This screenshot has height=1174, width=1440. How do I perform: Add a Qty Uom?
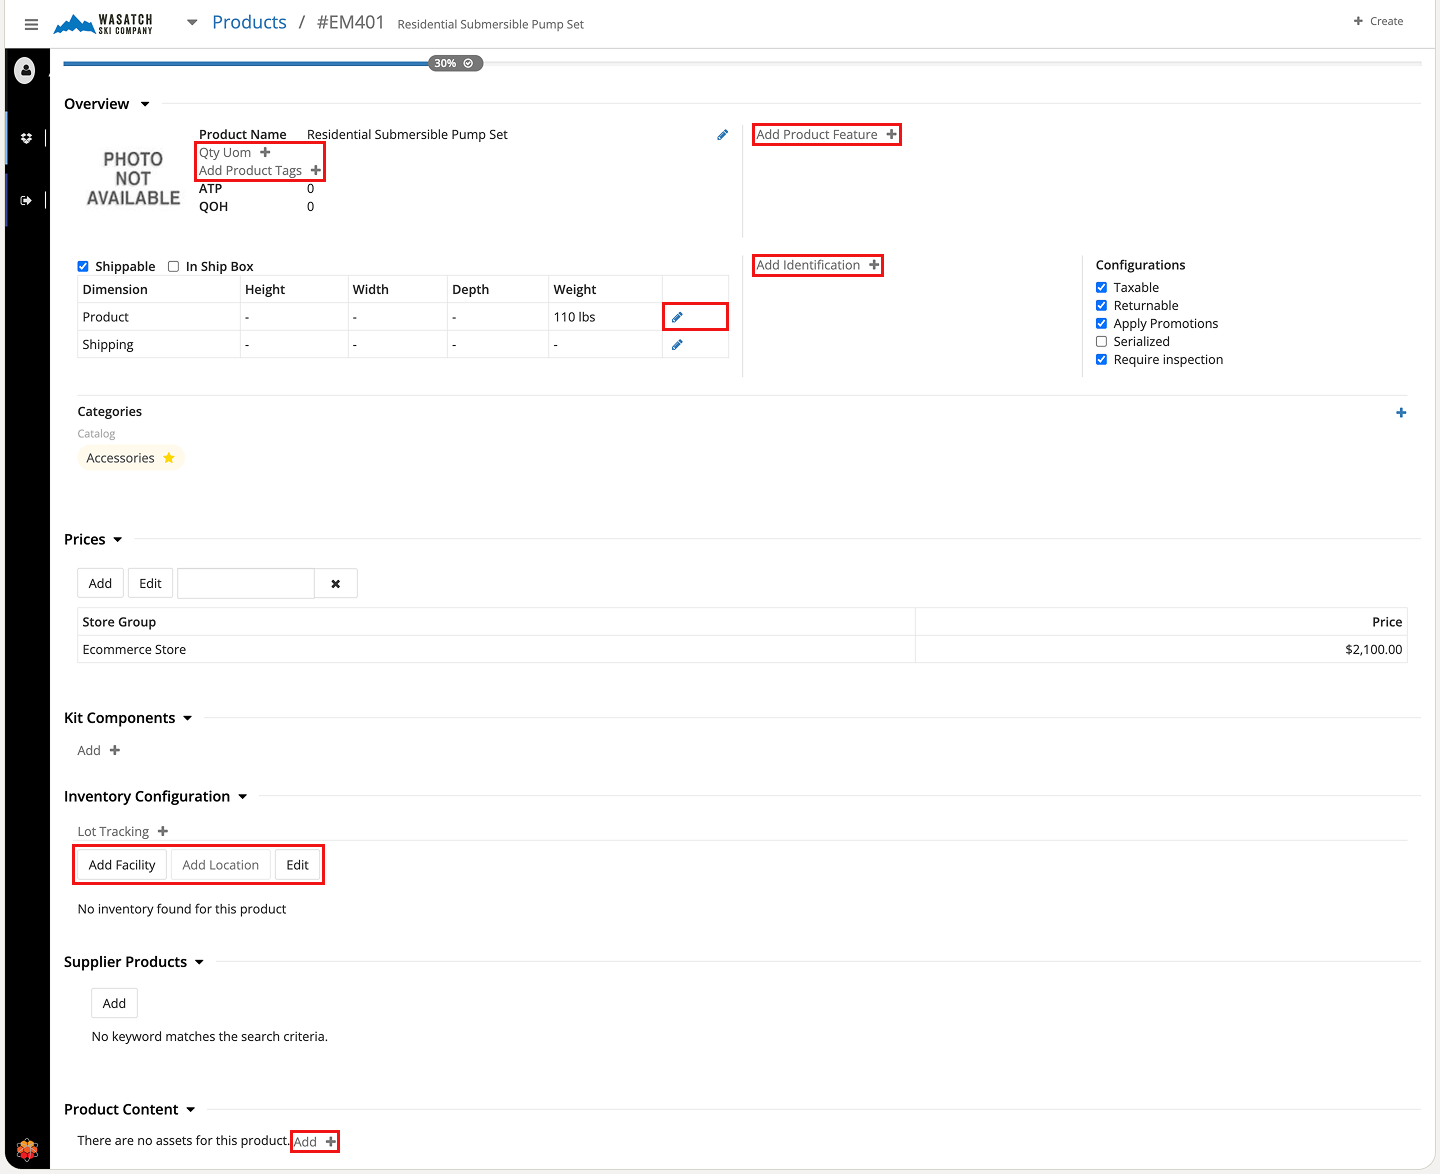[x=265, y=153]
